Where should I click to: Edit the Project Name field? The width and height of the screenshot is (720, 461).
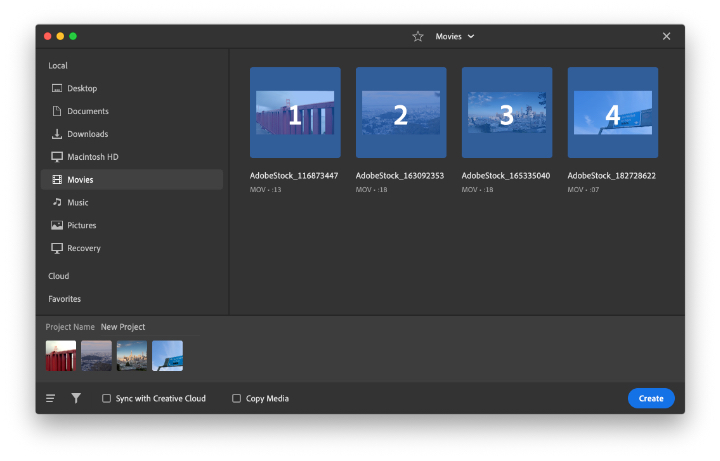click(x=150, y=327)
